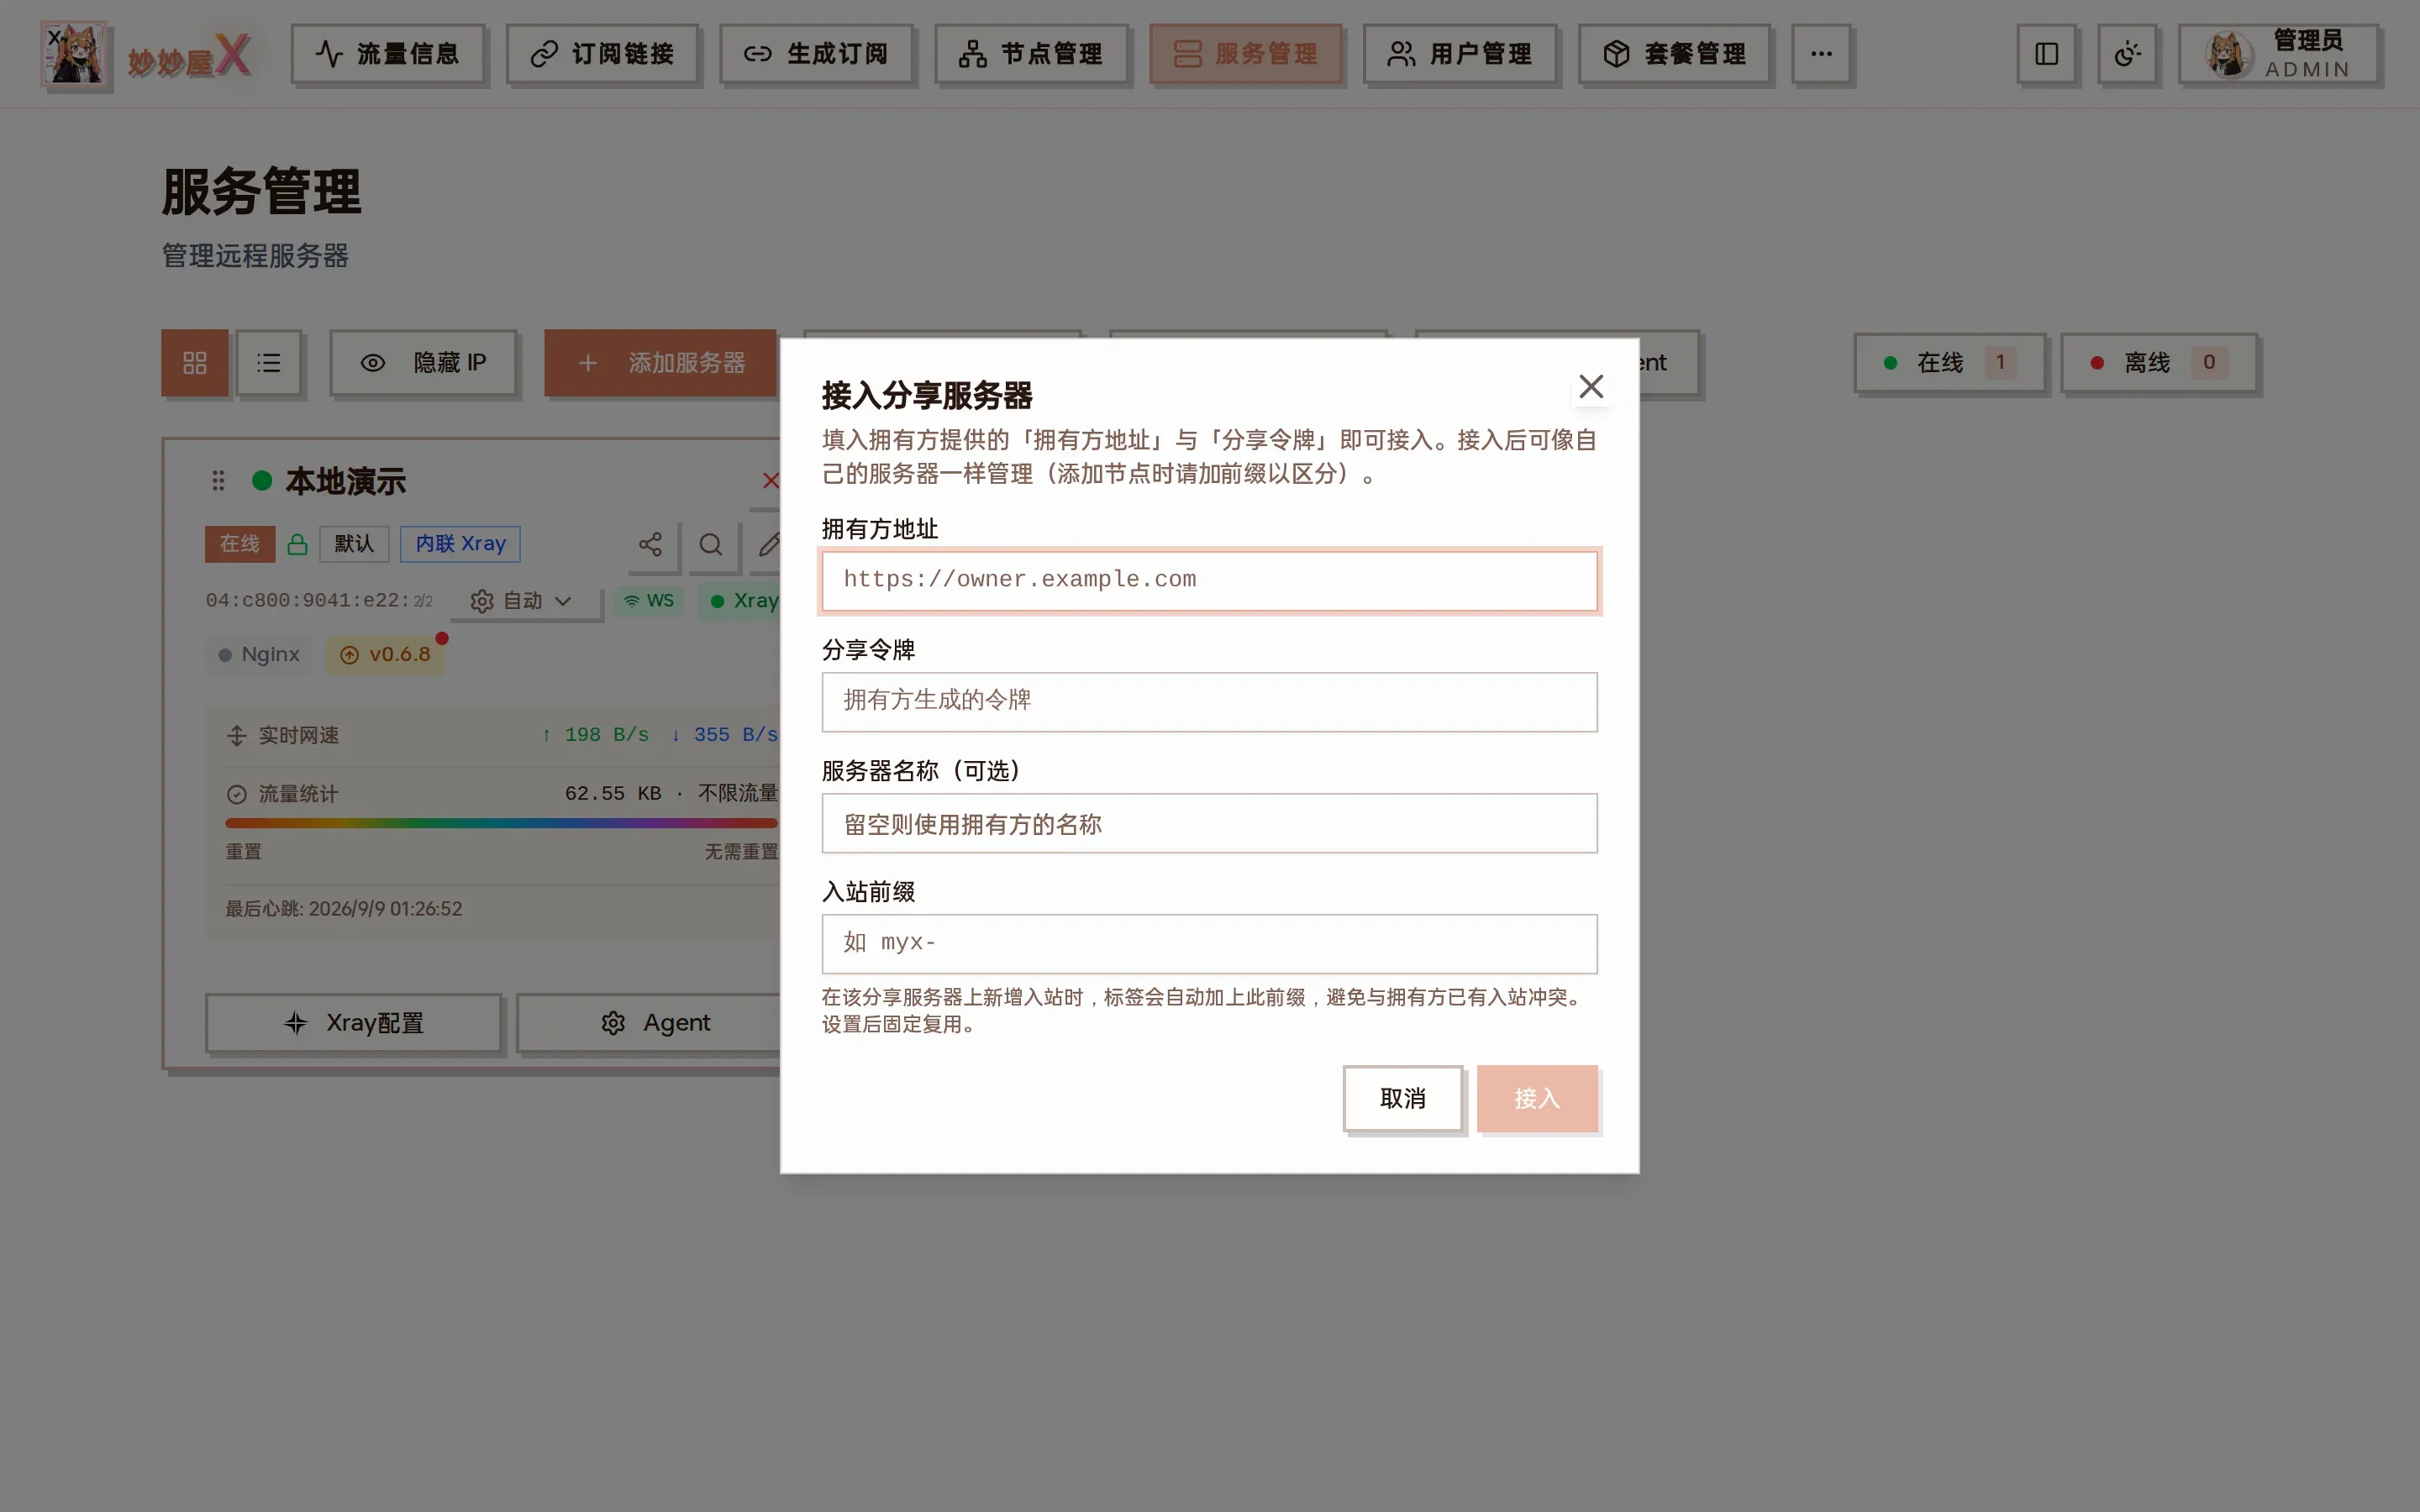Click the Nginx status badge
Screen dimensions: 2420x1512
click(x=259, y=655)
